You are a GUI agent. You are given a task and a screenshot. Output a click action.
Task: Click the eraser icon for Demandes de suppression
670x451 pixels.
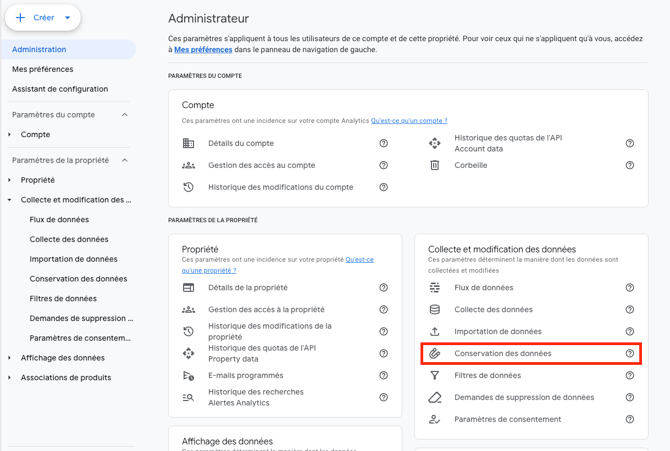click(434, 398)
